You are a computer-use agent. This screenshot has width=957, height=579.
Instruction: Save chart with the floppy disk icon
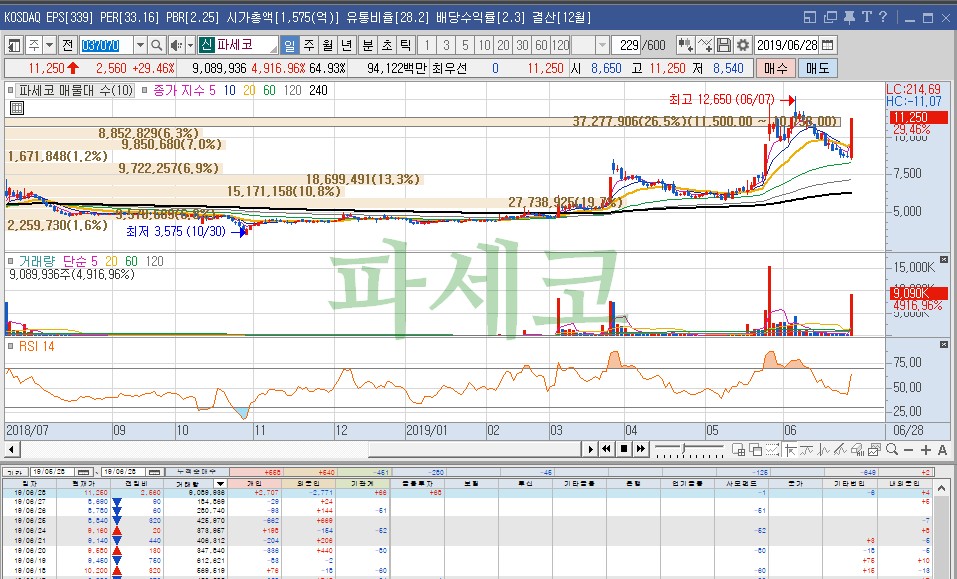(x=723, y=45)
